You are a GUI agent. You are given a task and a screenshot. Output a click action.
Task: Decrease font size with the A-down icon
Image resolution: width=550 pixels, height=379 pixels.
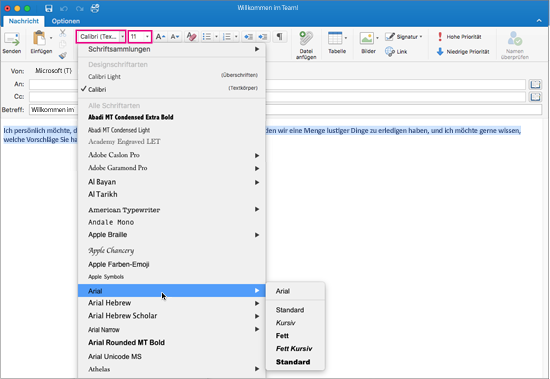(x=175, y=36)
